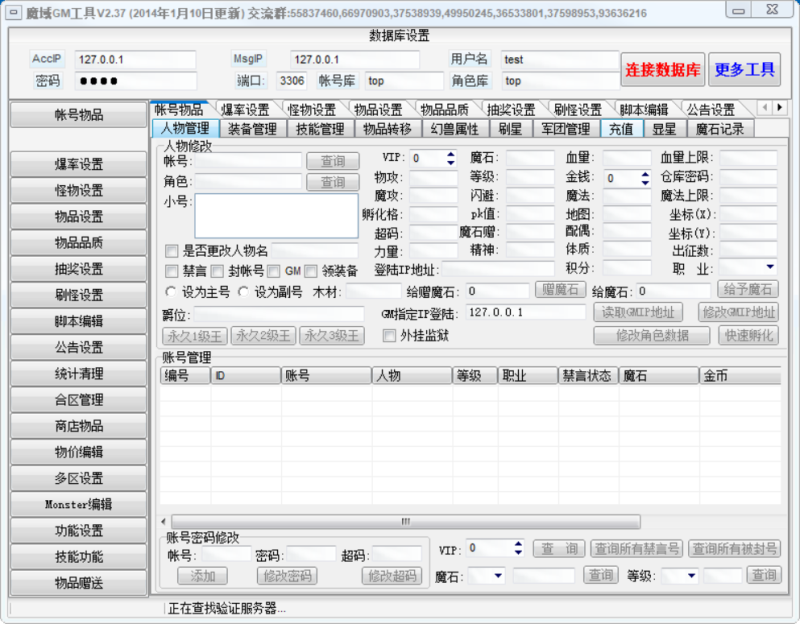Check the 外挂监狱 option

tap(389, 336)
